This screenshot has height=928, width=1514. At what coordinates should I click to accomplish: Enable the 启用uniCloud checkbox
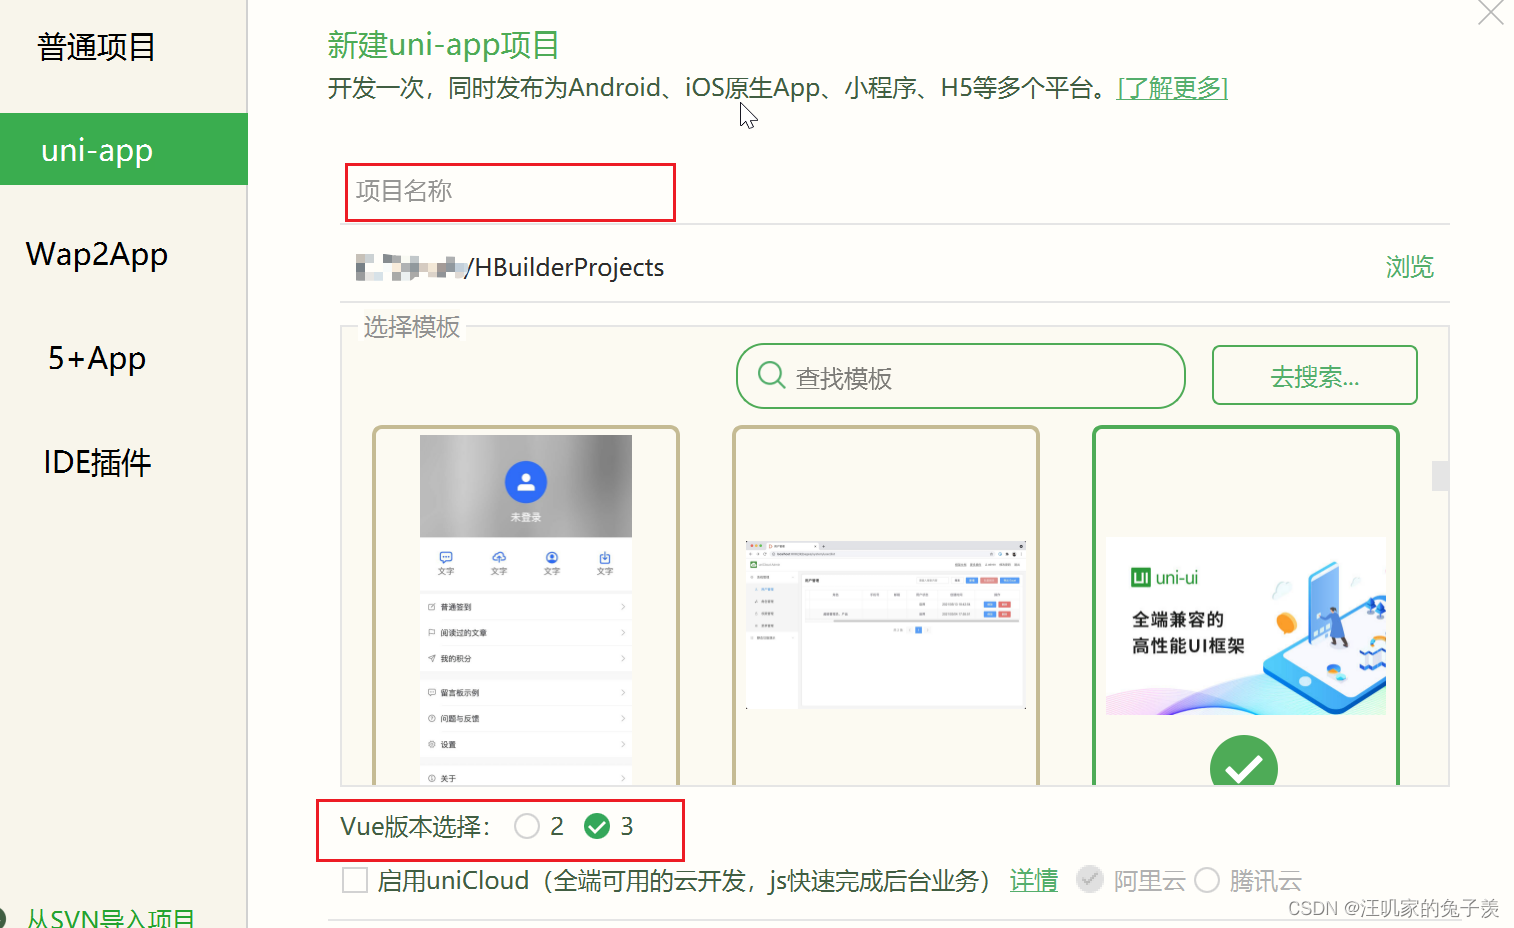(355, 880)
